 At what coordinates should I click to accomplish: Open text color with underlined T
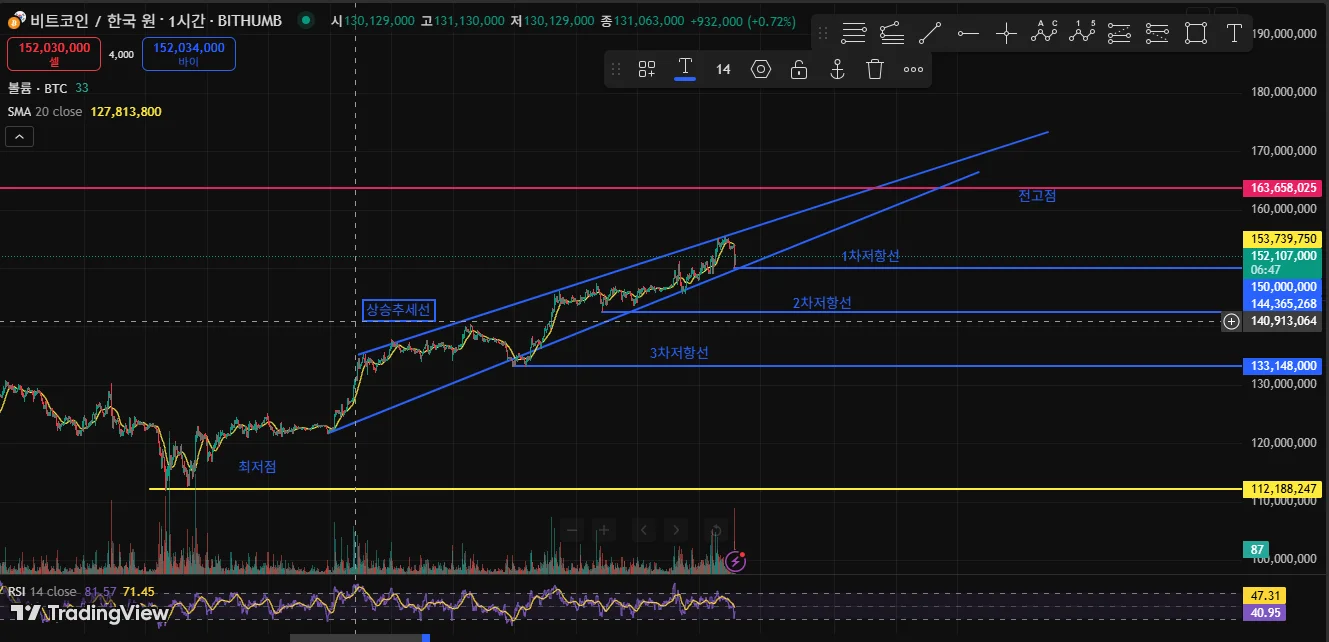[x=685, y=69]
